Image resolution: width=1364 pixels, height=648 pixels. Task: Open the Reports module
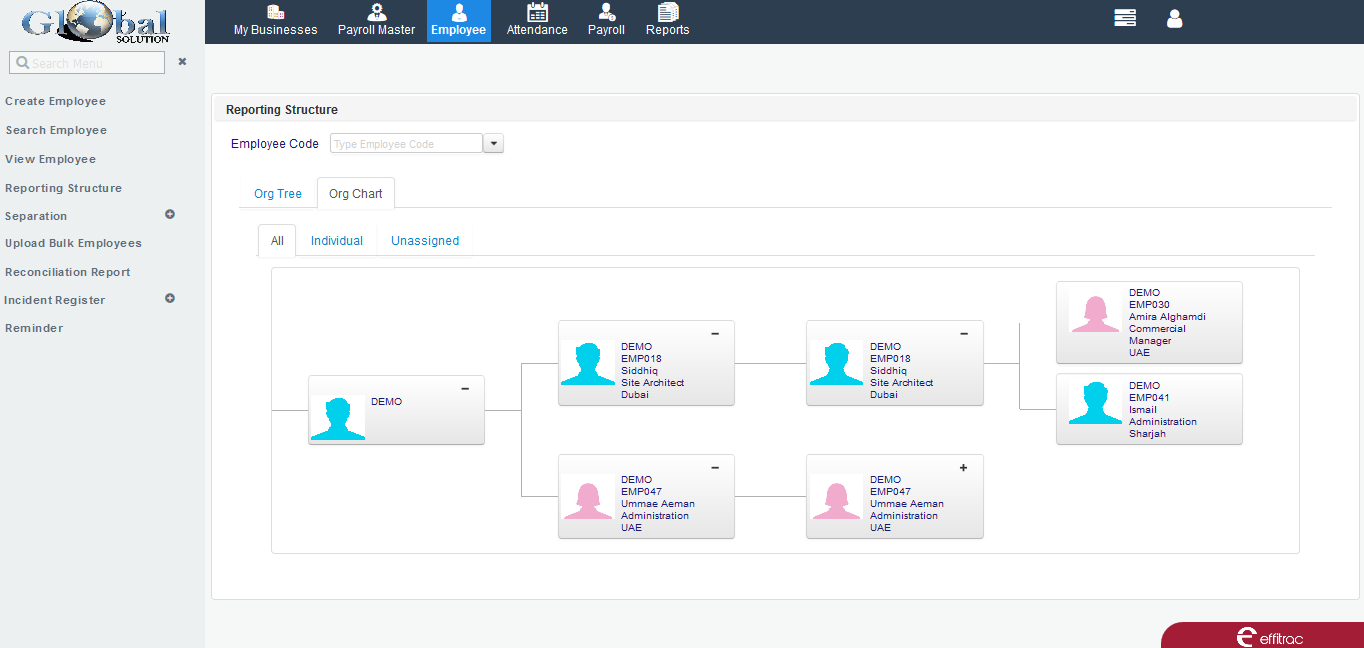click(667, 21)
